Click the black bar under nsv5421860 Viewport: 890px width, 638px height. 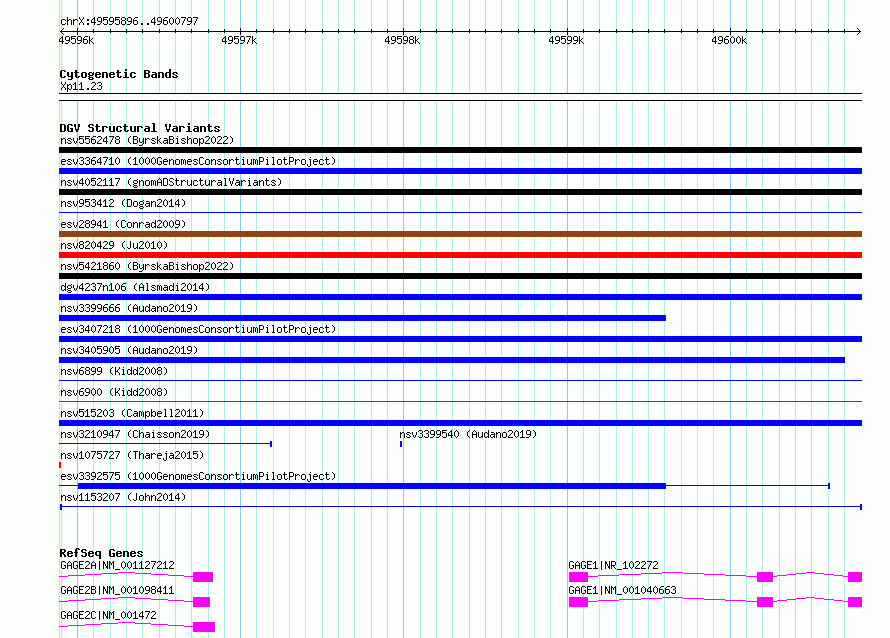pos(460,276)
